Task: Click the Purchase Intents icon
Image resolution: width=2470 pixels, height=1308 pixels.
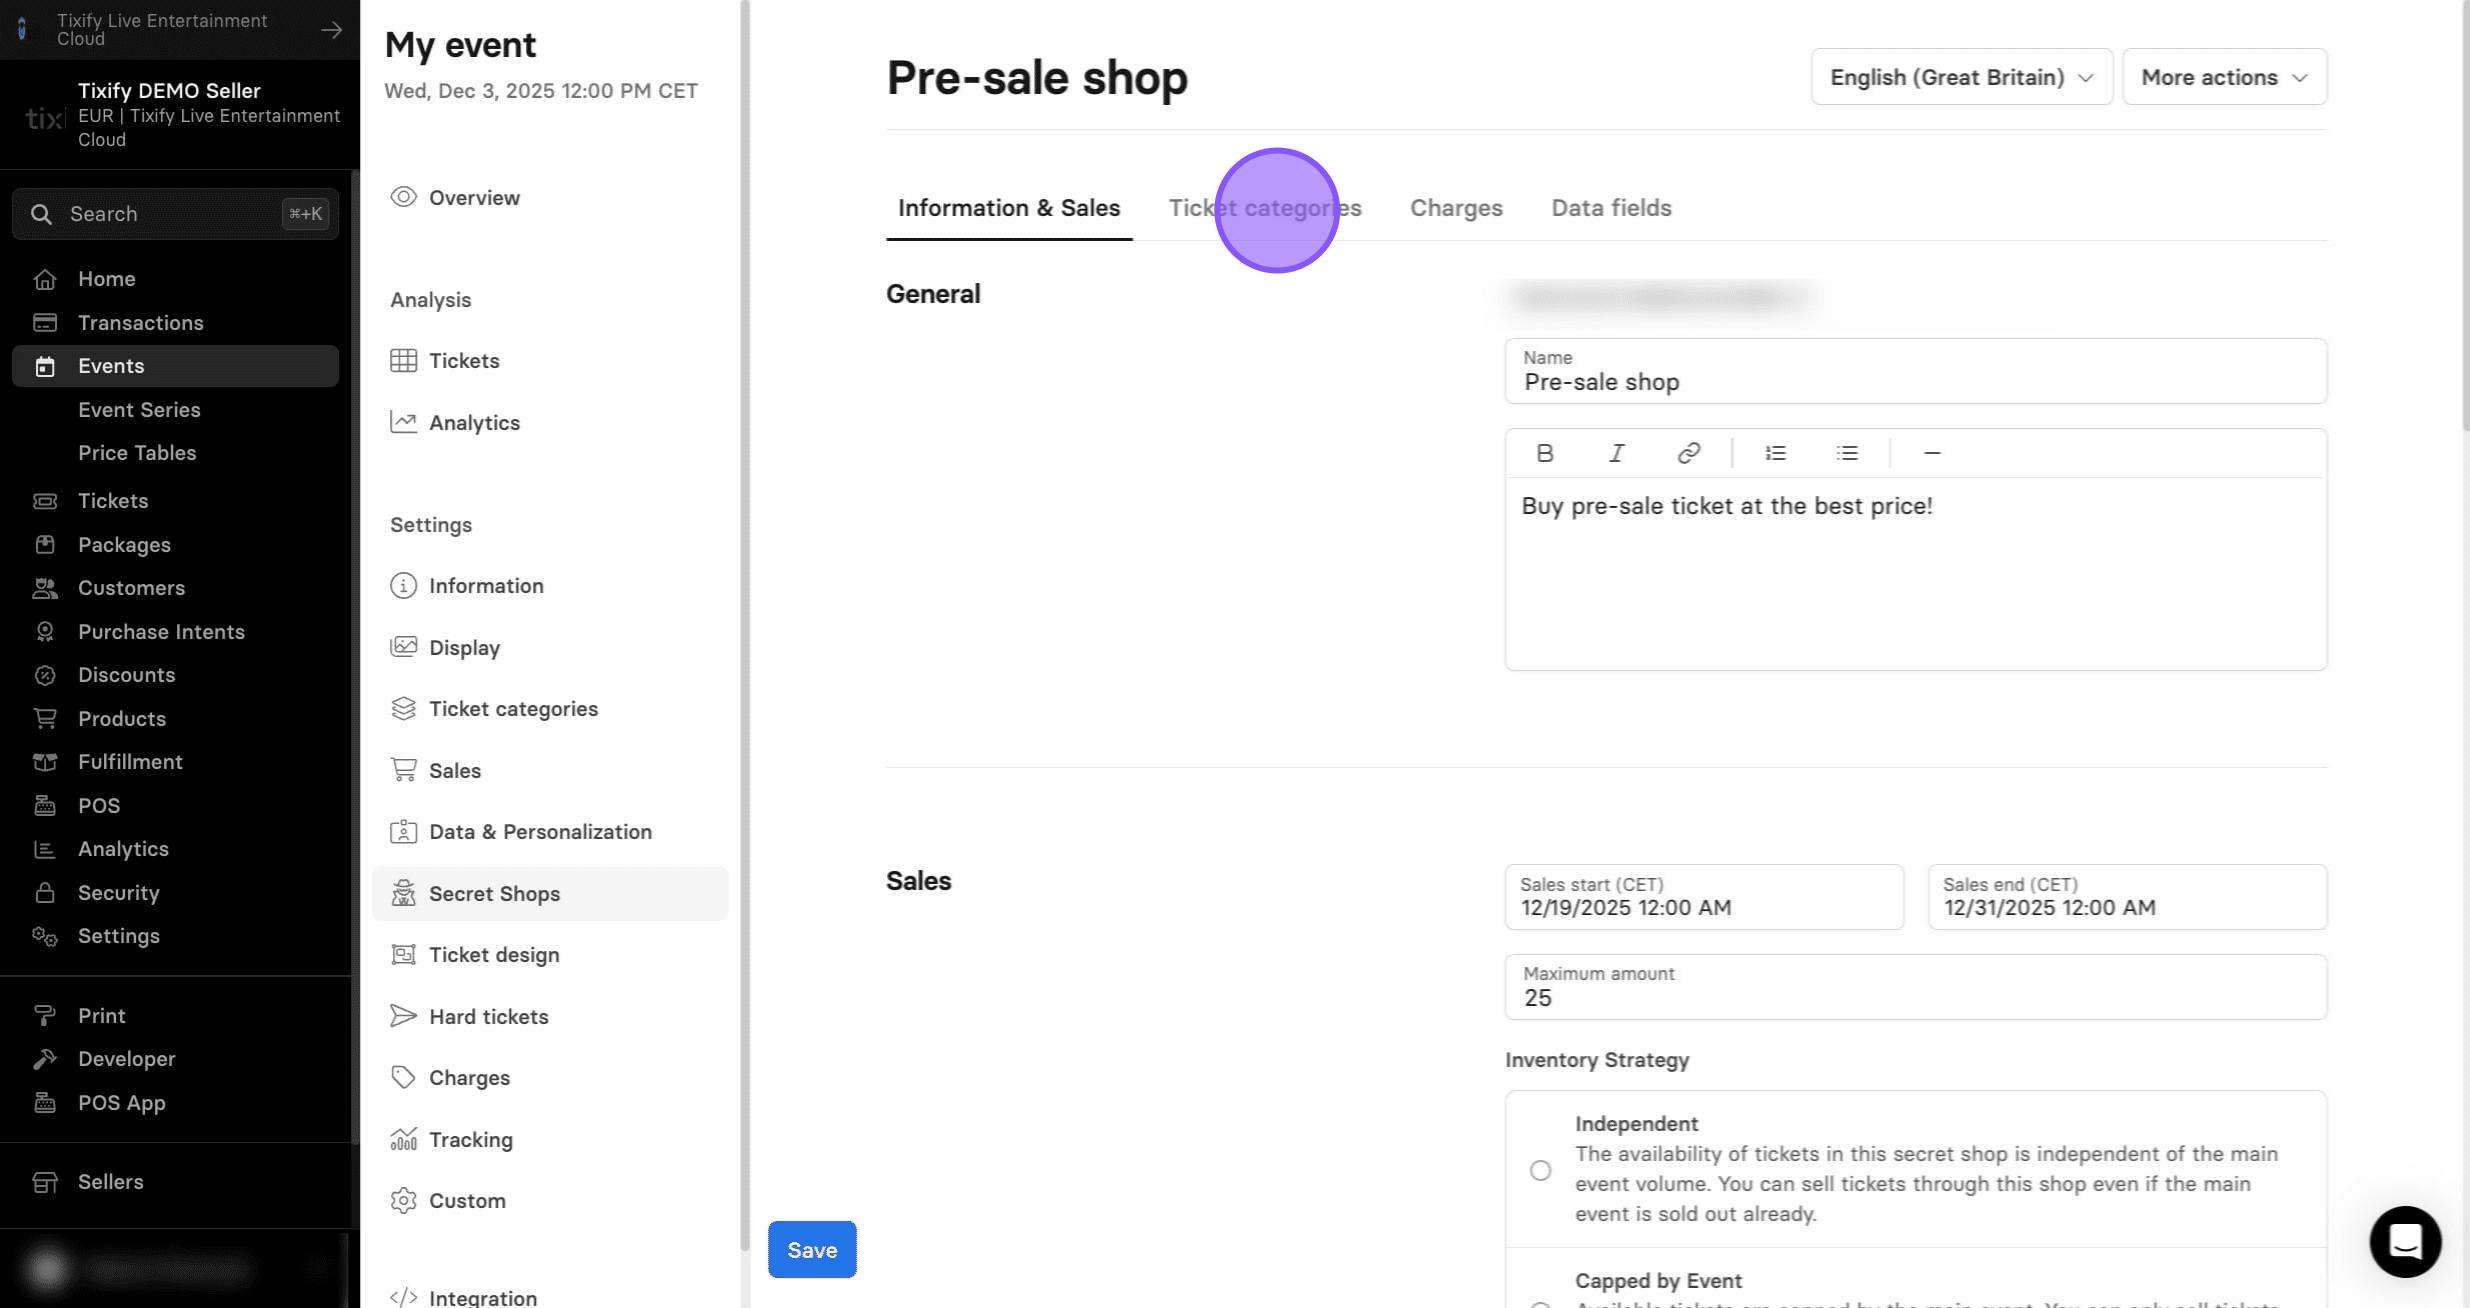Action: 45,632
